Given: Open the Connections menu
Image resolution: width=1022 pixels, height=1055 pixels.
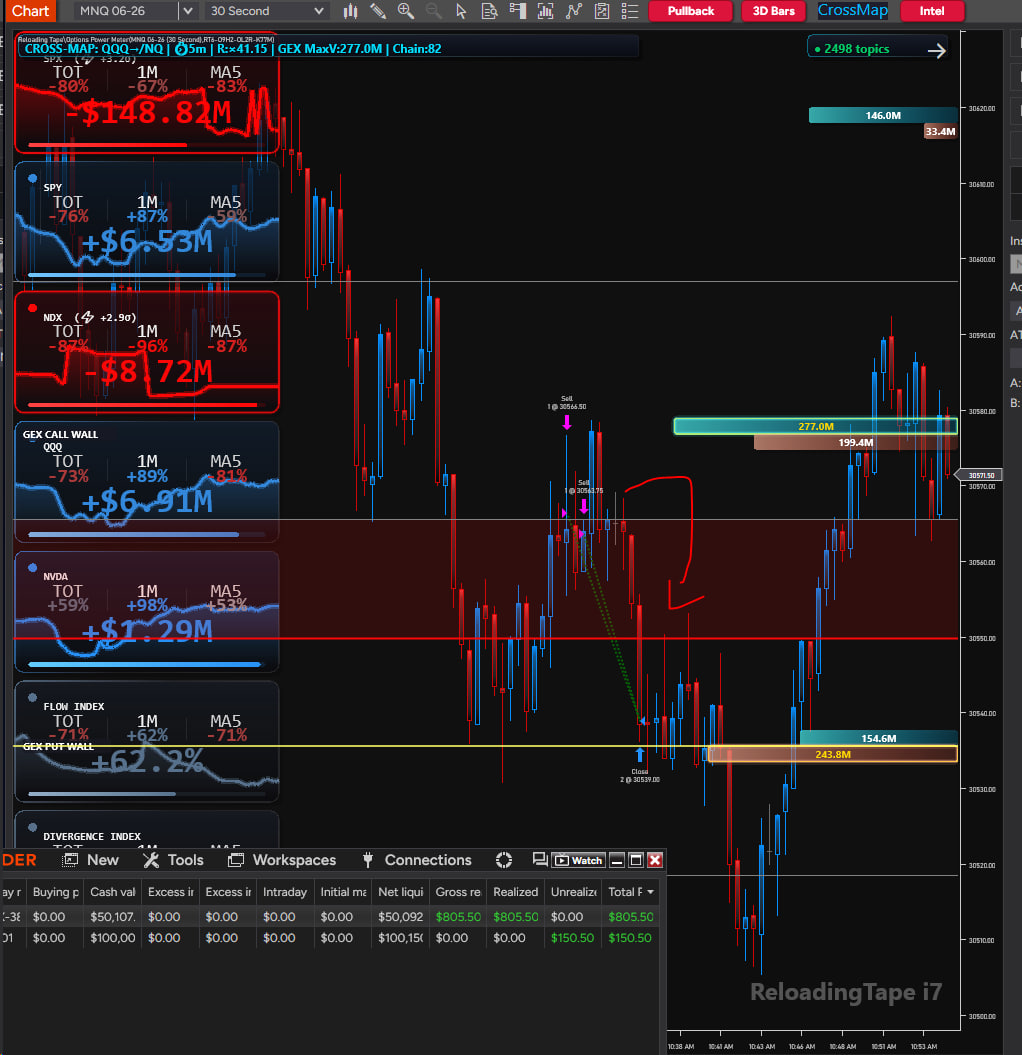Looking at the screenshot, I should click(x=428, y=860).
